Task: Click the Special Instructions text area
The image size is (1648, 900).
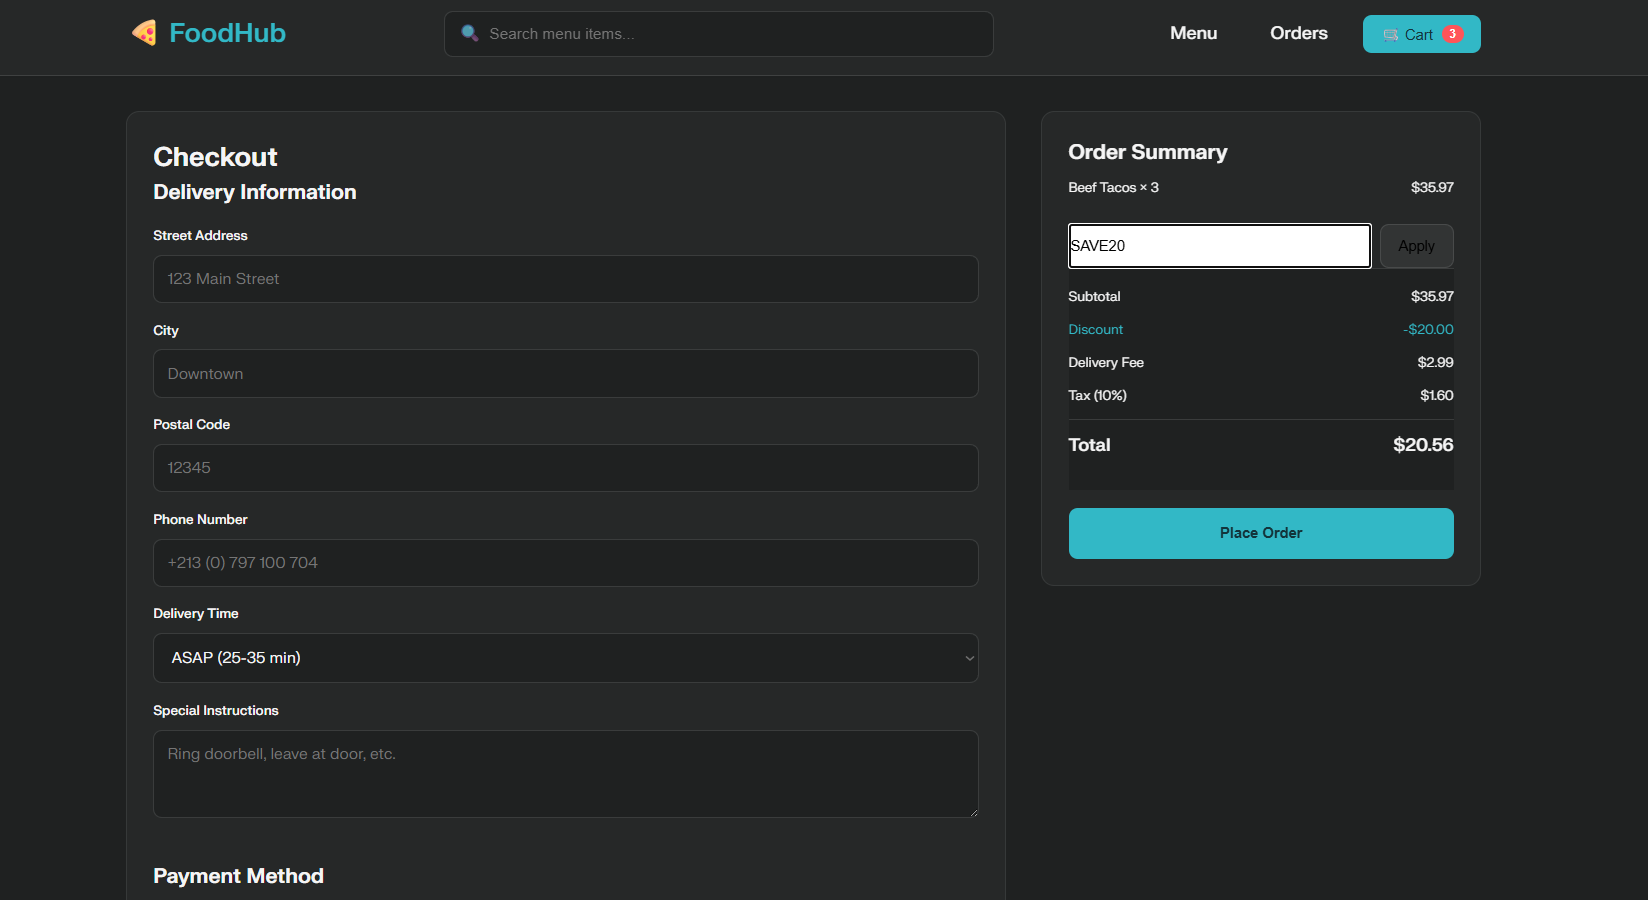Action: click(x=565, y=774)
